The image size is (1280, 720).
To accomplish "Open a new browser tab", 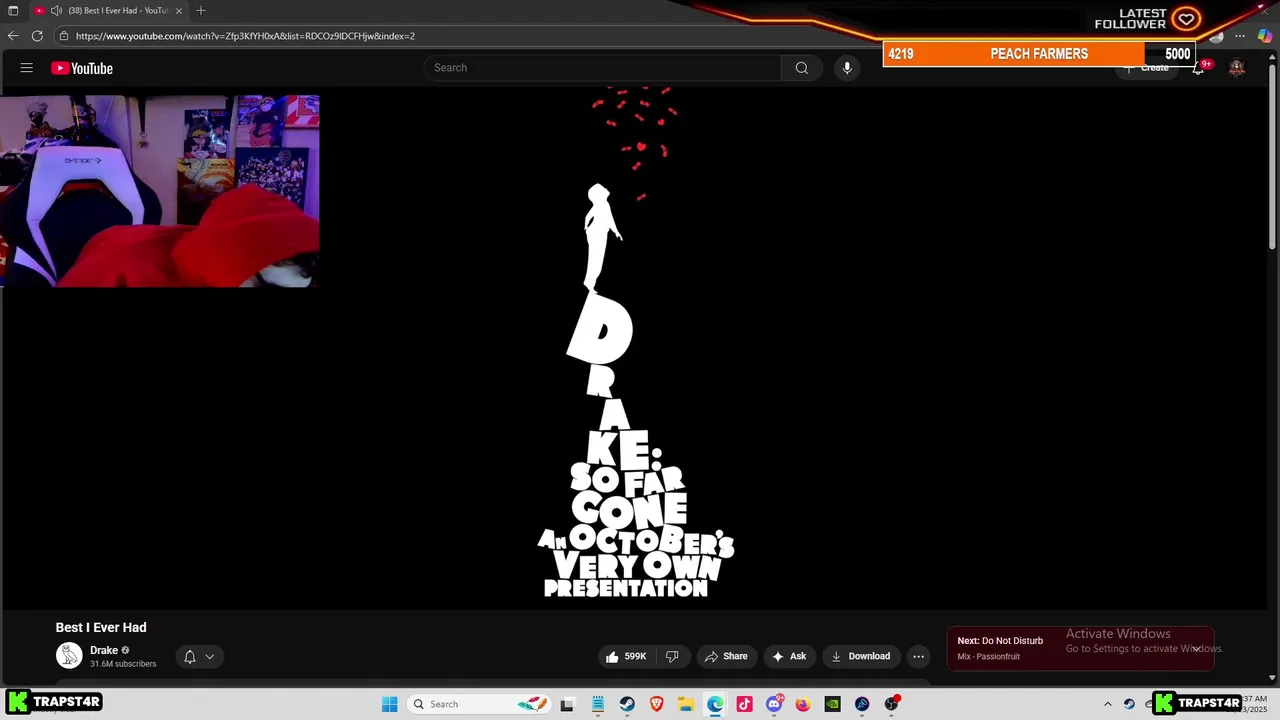I will tap(201, 11).
